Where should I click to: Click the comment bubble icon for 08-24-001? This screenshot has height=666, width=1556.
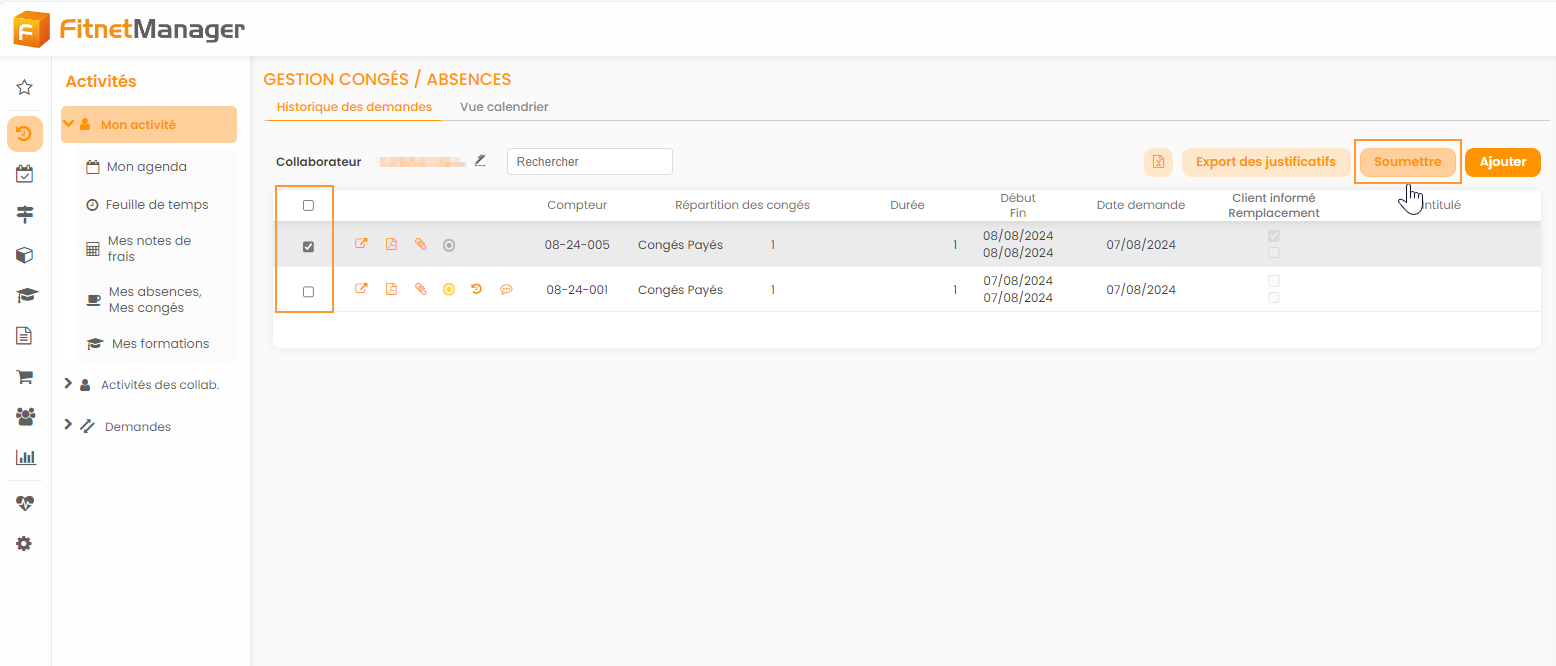tap(506, 290)
